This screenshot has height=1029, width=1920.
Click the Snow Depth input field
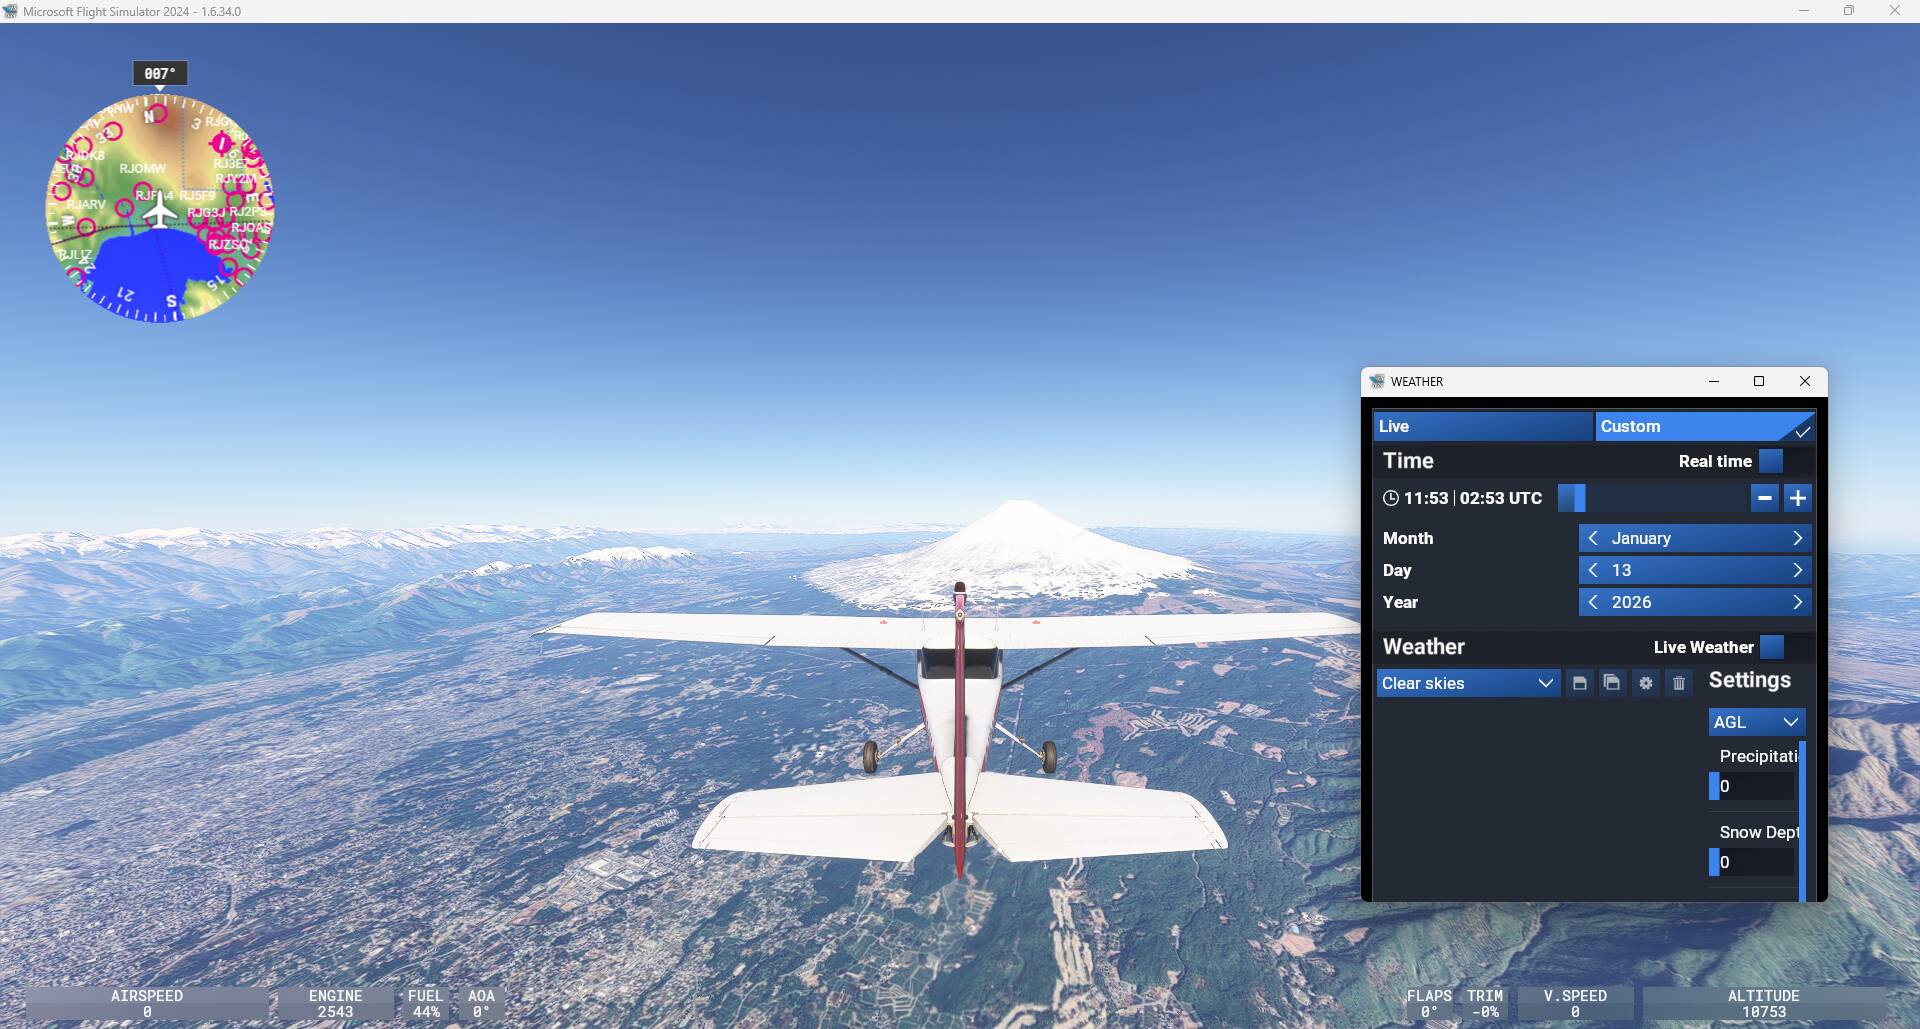tap(1751, 861)
